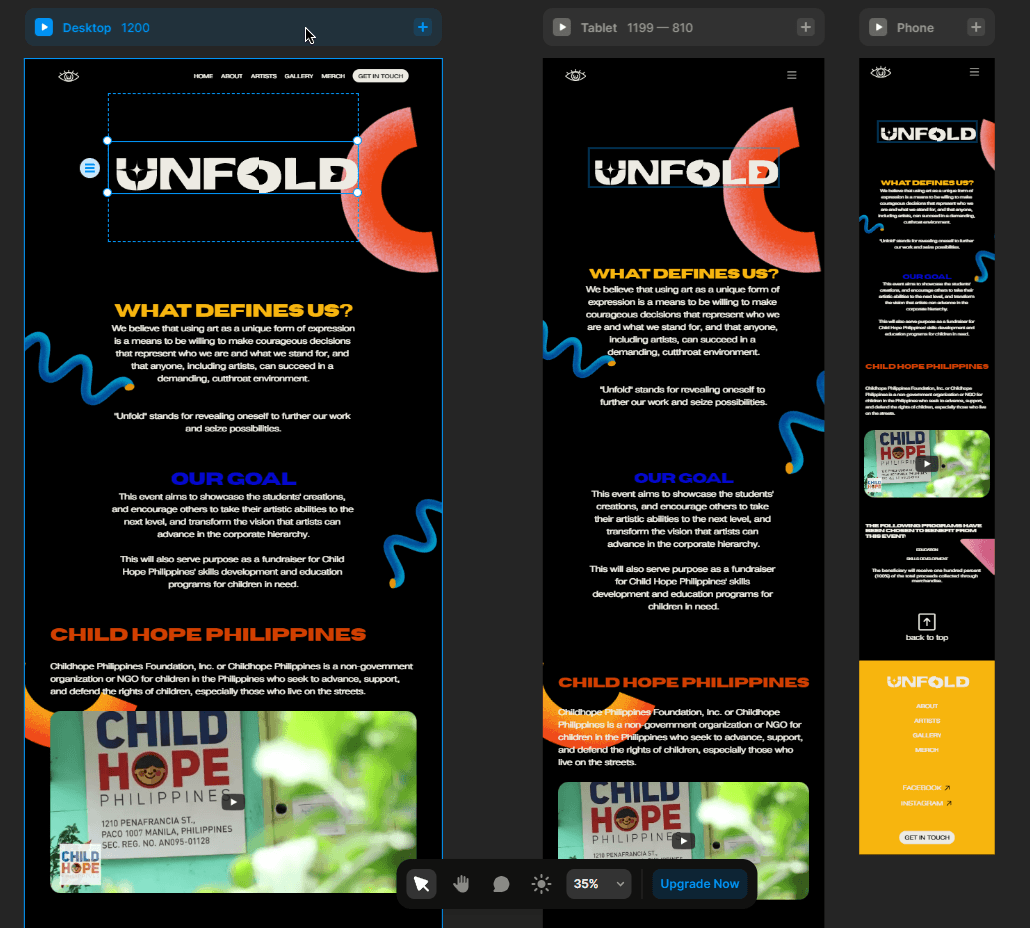
Task: Click MERCH in the Desktop nav
Action: click(333, 76)
